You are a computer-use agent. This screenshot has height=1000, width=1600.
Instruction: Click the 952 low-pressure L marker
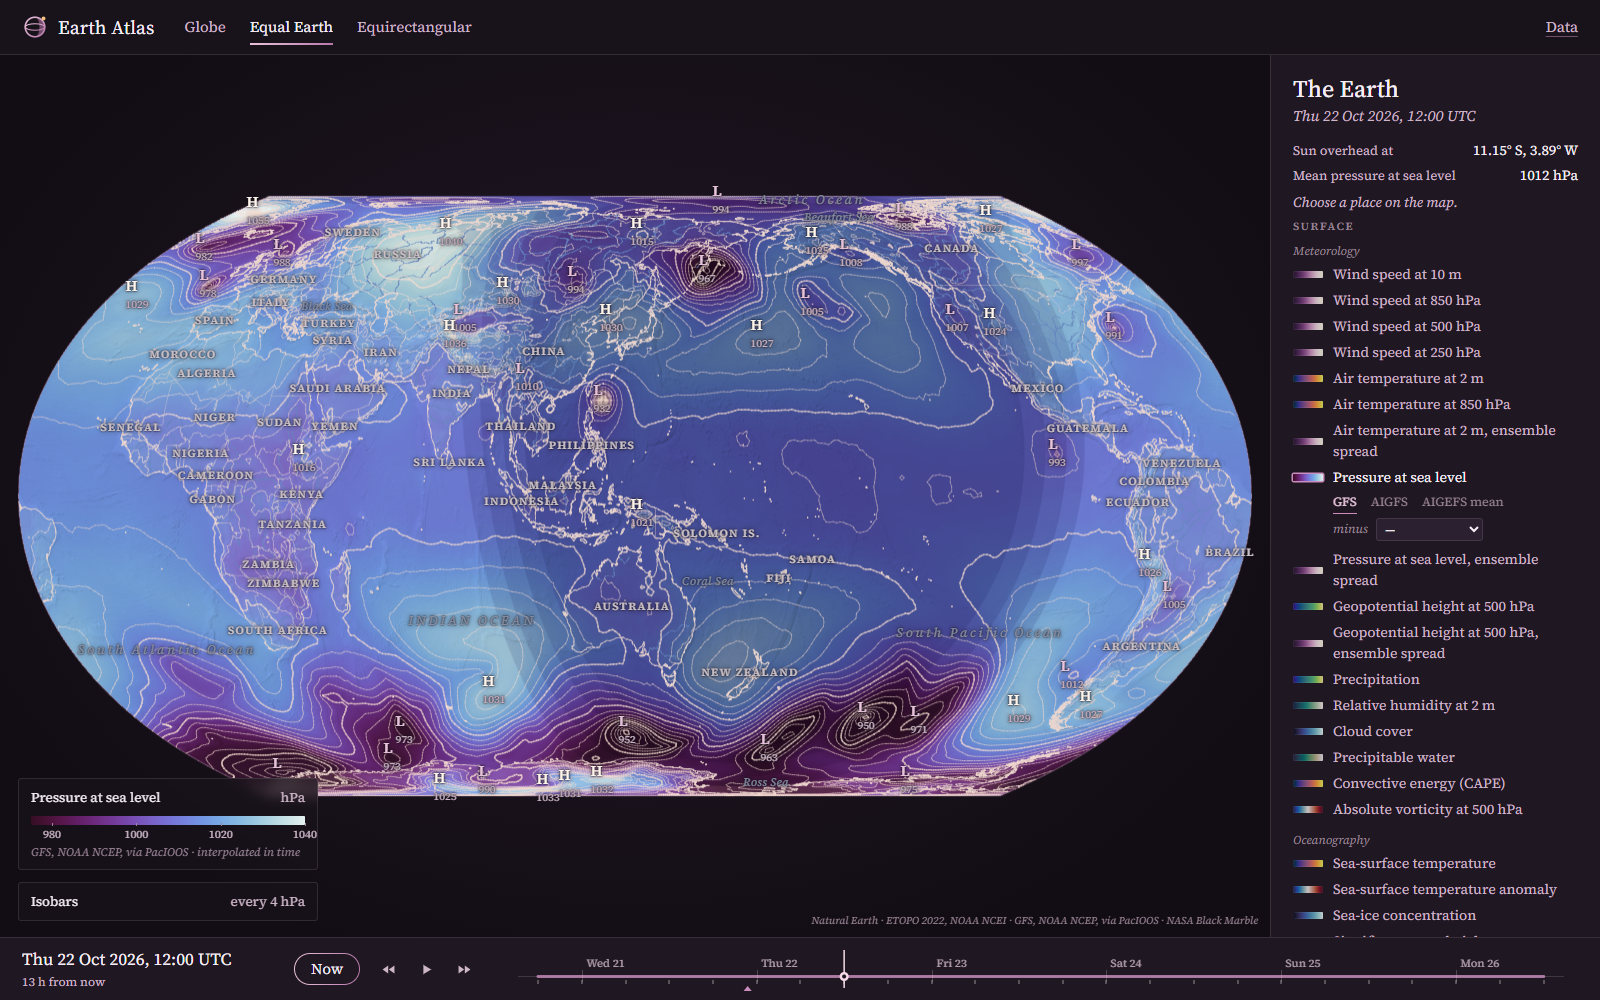[623, 722]
